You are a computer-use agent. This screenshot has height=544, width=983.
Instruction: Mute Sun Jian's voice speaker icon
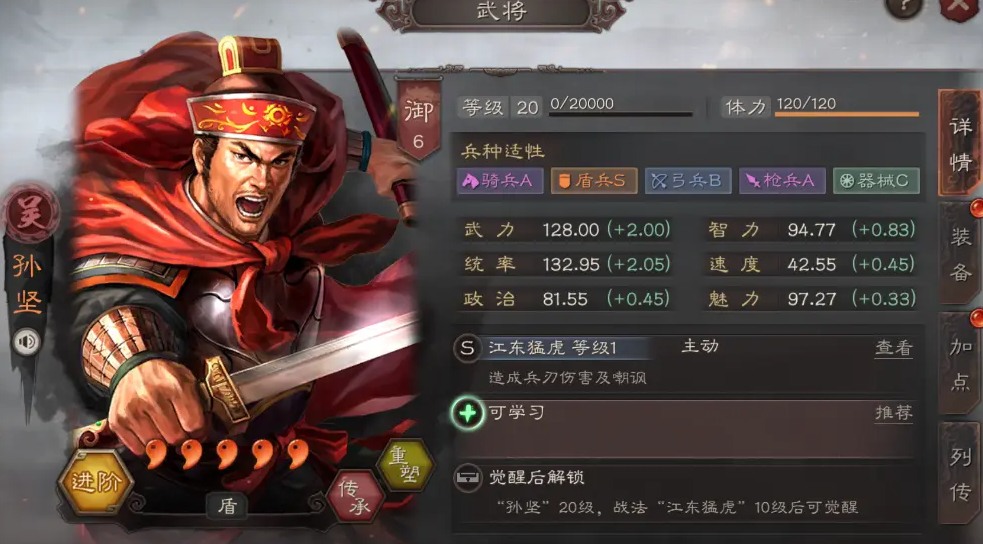(26, 342)
